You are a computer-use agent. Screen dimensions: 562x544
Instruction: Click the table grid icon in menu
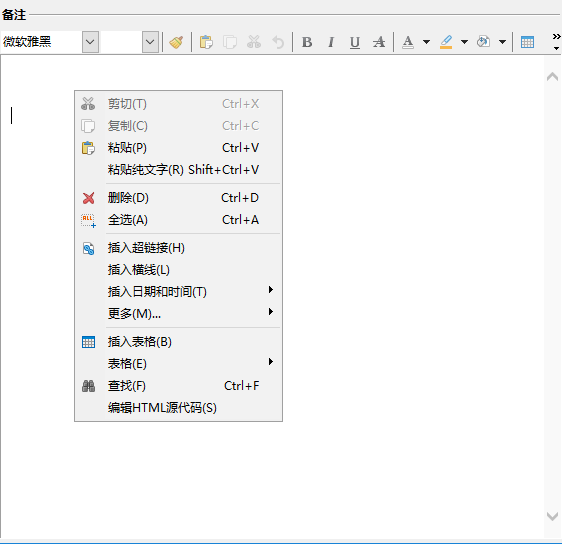point(88,342)
